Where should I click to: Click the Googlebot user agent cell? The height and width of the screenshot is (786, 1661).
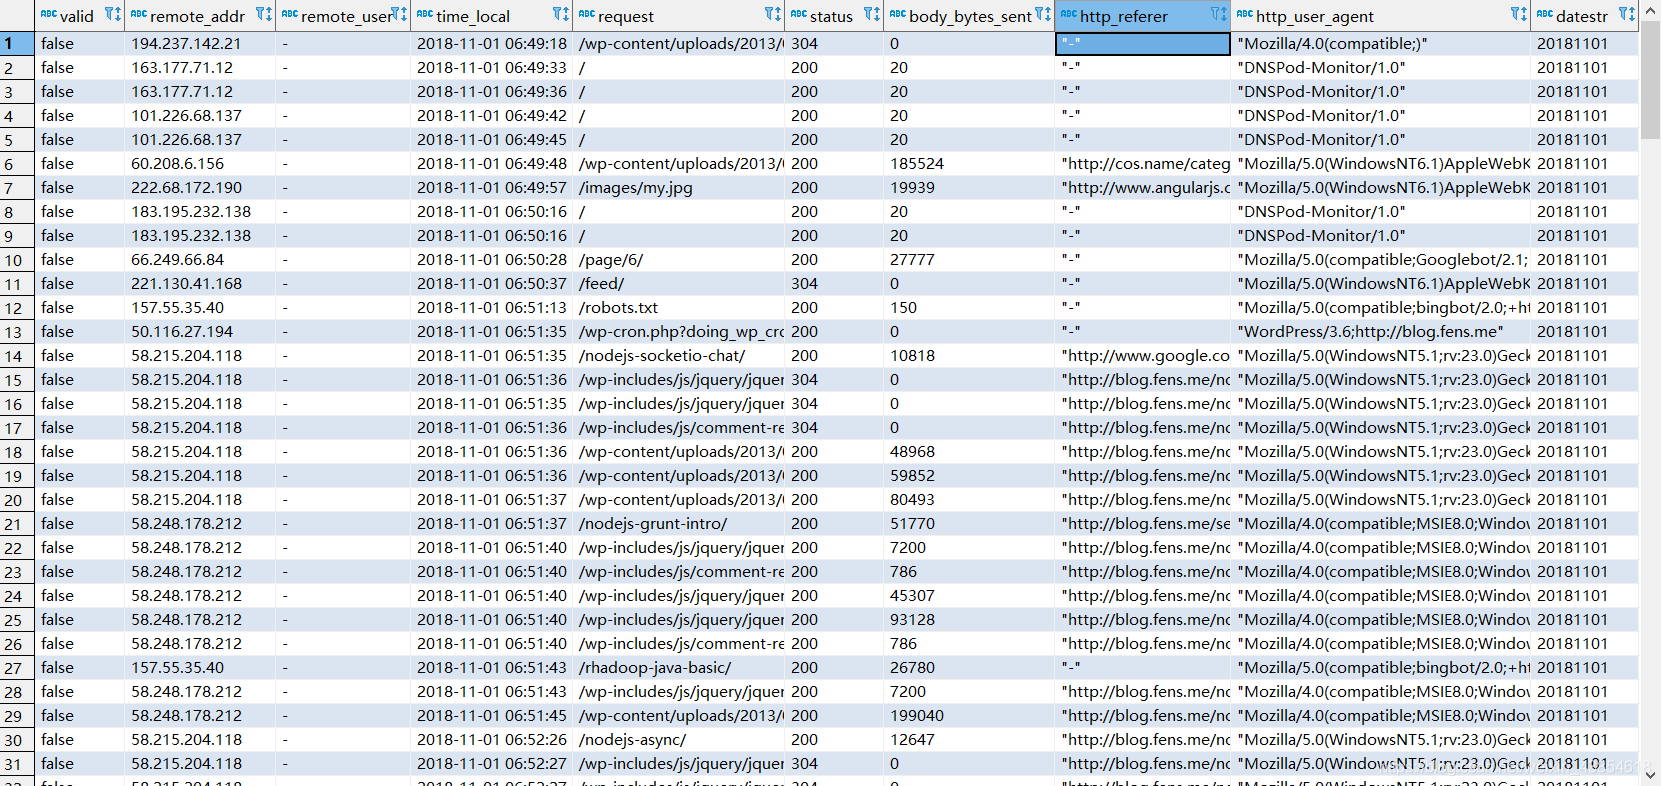pyautogui.click(x=1381, y=260)
